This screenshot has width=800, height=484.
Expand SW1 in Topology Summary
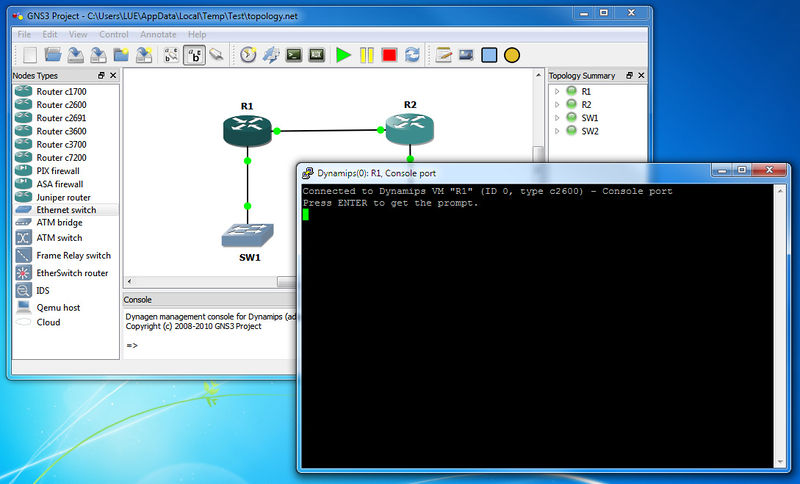tap(557, 118)
